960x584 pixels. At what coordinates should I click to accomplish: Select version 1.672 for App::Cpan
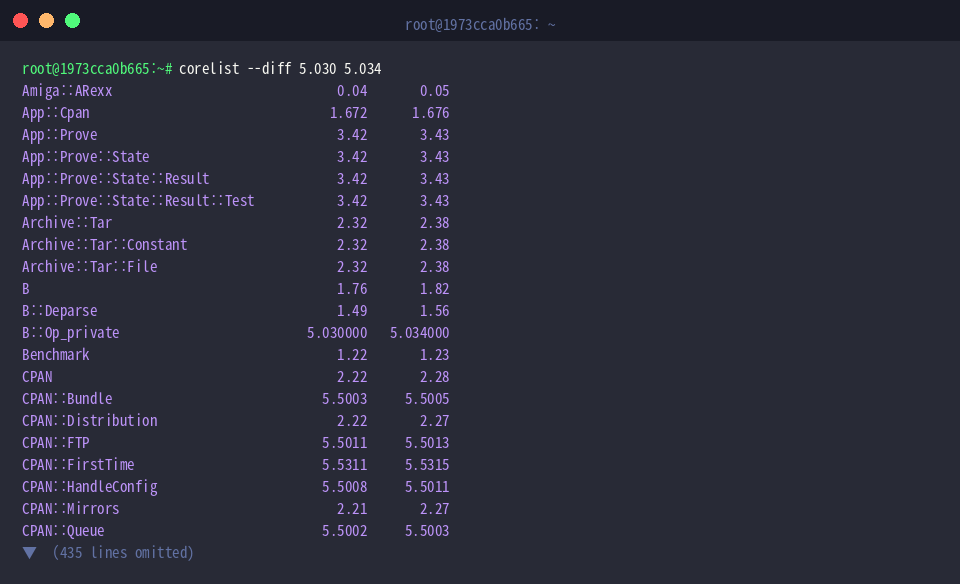coord(348,113)
